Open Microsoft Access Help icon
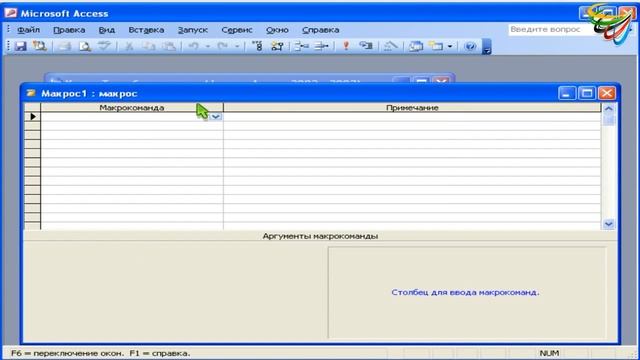Viewport: 640px width, 360px height. tap(470, 46)
